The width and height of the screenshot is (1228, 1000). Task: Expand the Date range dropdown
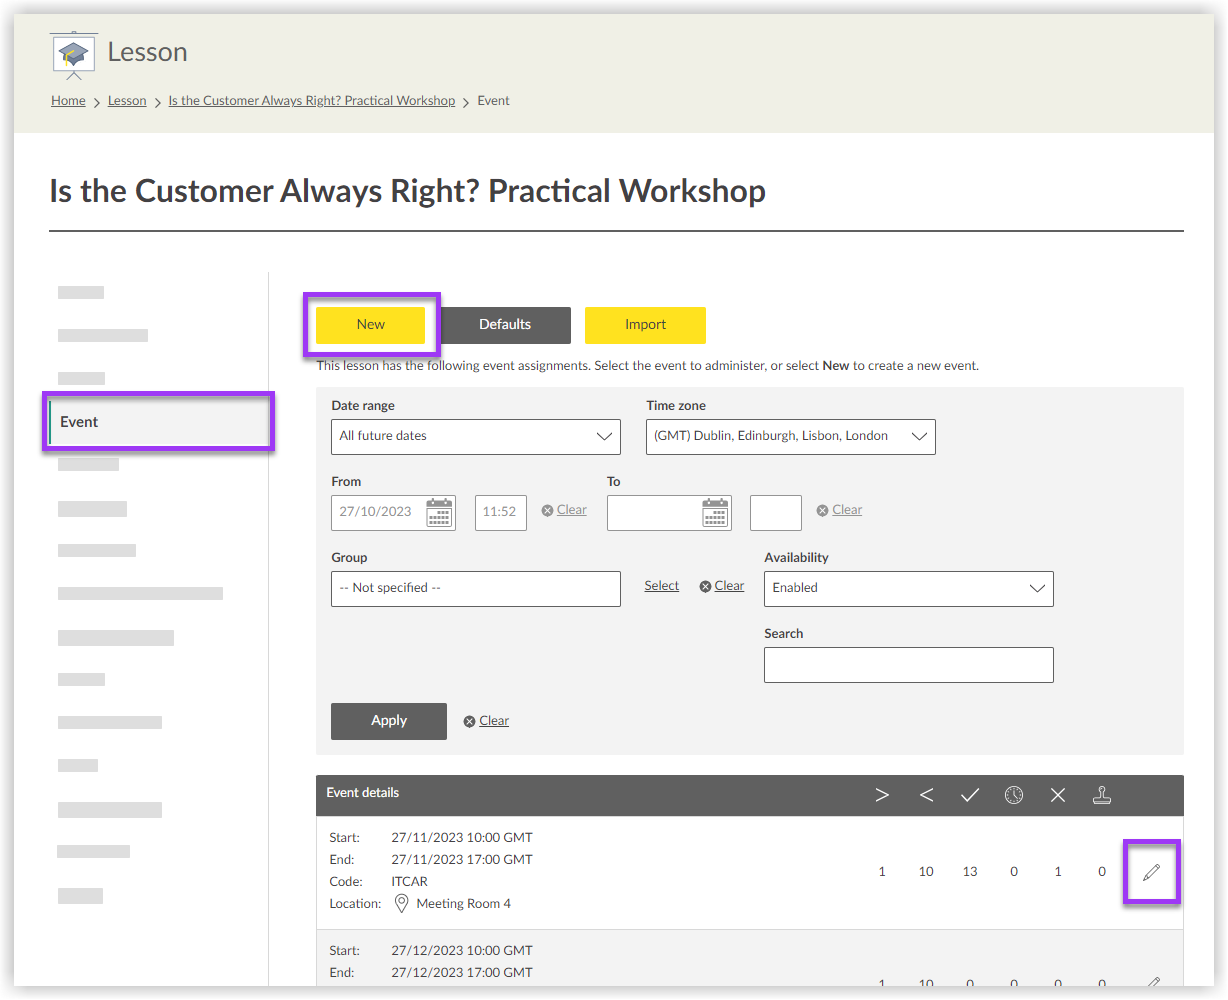[475, 437]
